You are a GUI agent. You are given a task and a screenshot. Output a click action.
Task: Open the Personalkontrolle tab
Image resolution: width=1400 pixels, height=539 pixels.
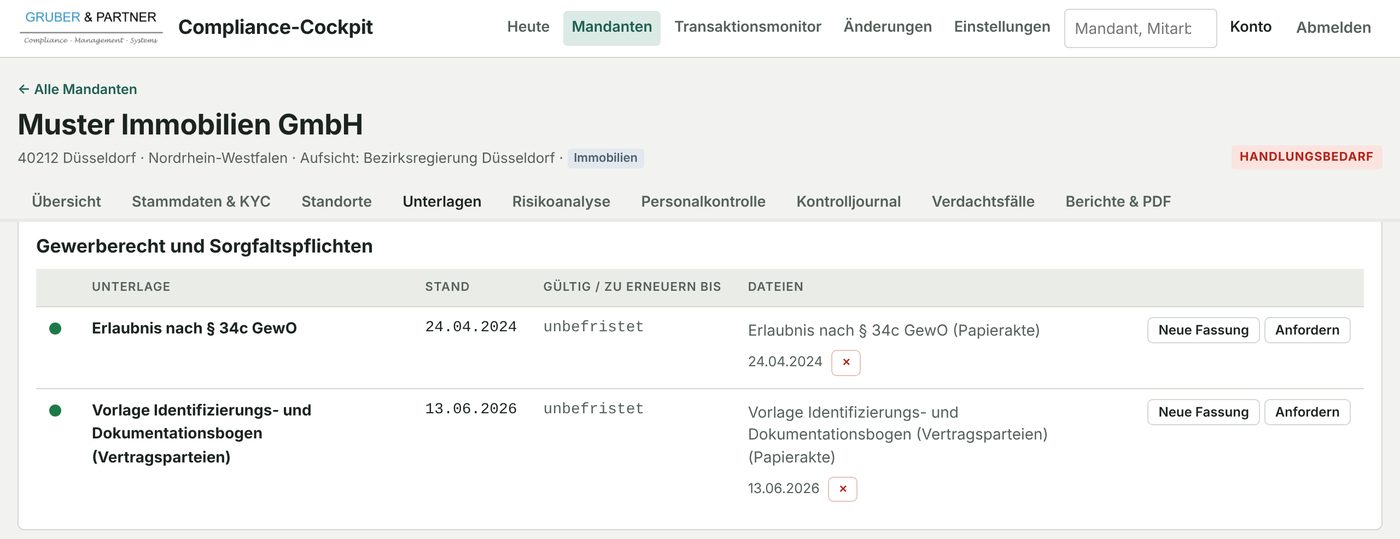[703, 201]
